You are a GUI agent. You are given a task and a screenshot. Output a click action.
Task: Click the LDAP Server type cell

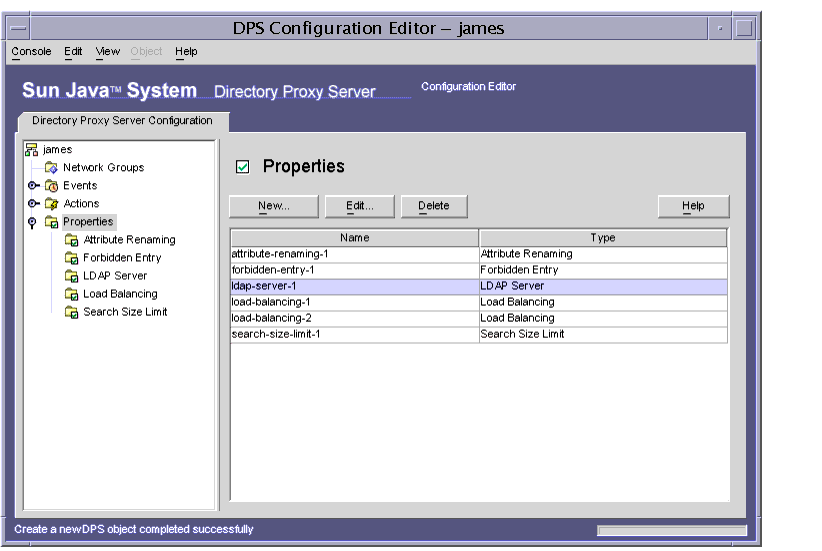pos(603,286)
